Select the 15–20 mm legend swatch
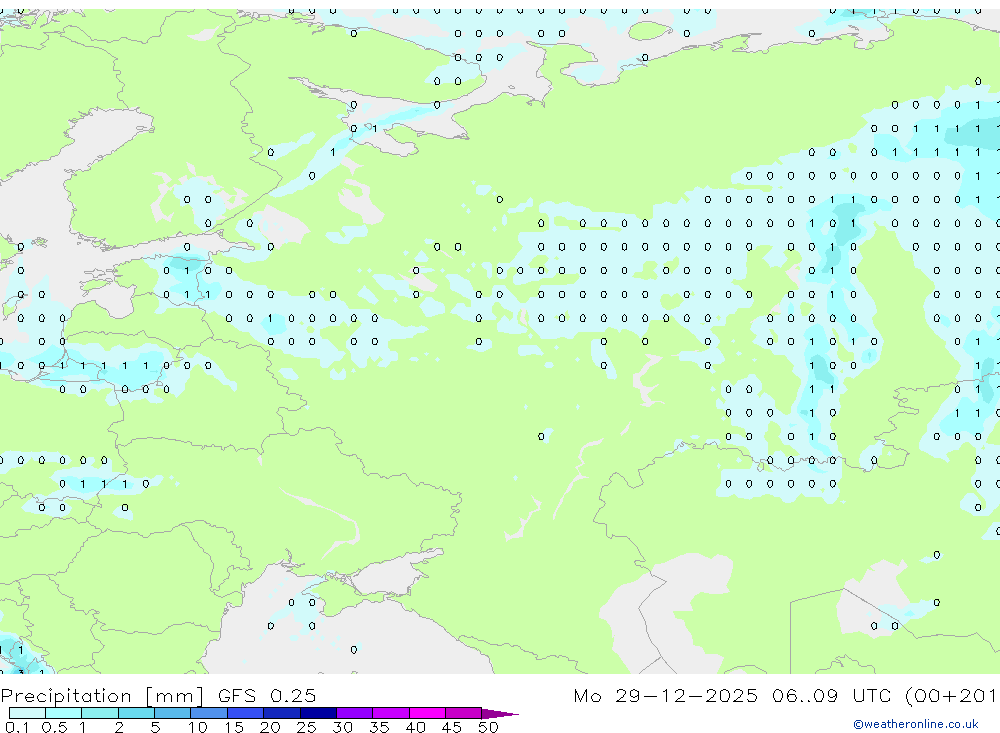Image resolution: width=1000 pixels, height=733 pixels. [246, 713]
